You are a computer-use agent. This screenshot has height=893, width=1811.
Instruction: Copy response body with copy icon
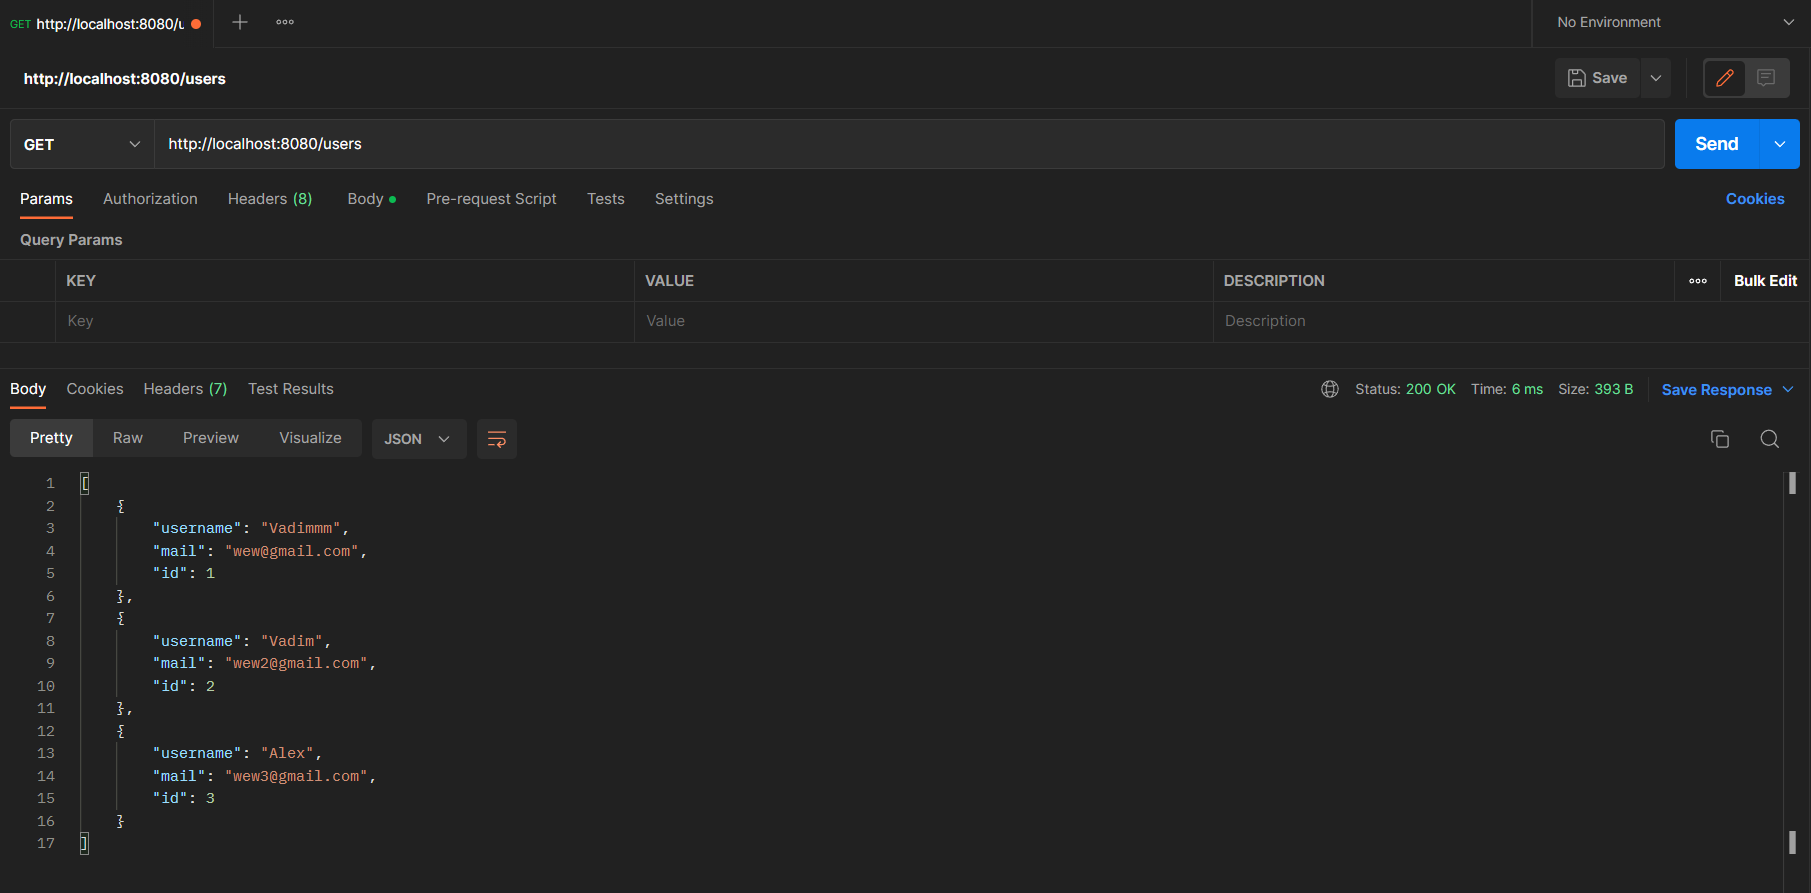(1720, 439)
